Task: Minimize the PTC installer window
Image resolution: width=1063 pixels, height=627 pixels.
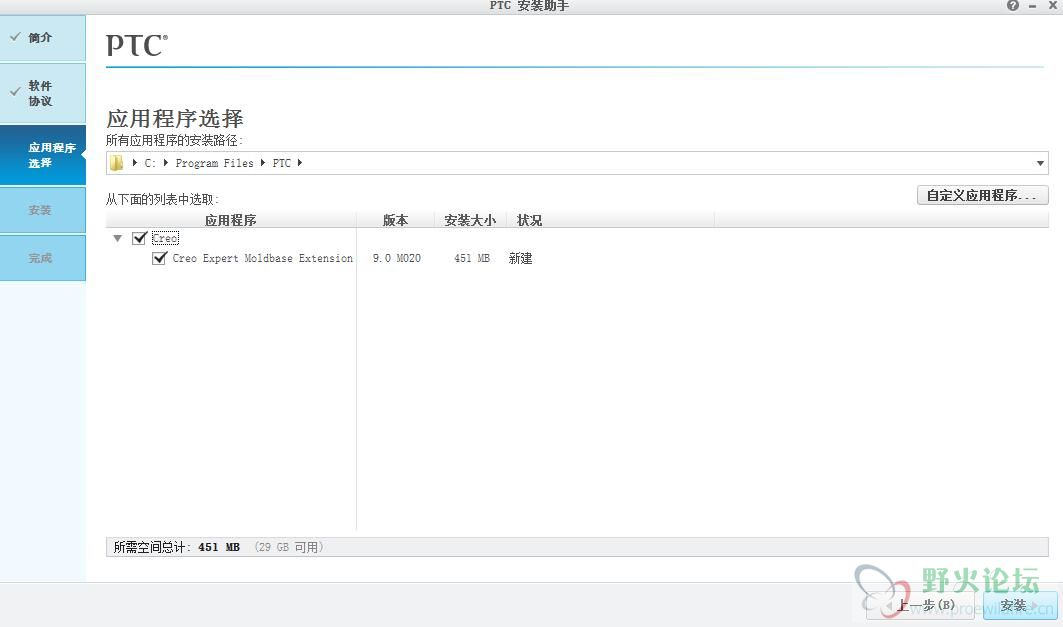Action: coord(1032,5)
